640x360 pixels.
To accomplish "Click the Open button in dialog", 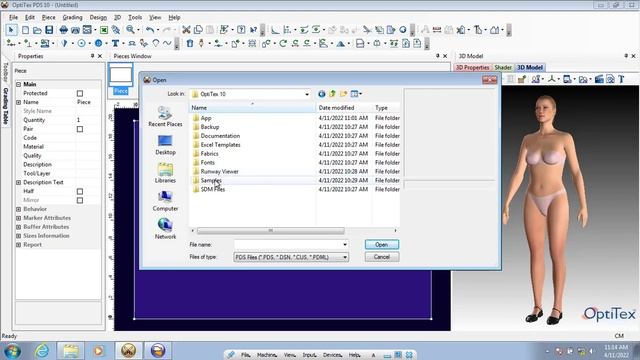I will 382,244.
